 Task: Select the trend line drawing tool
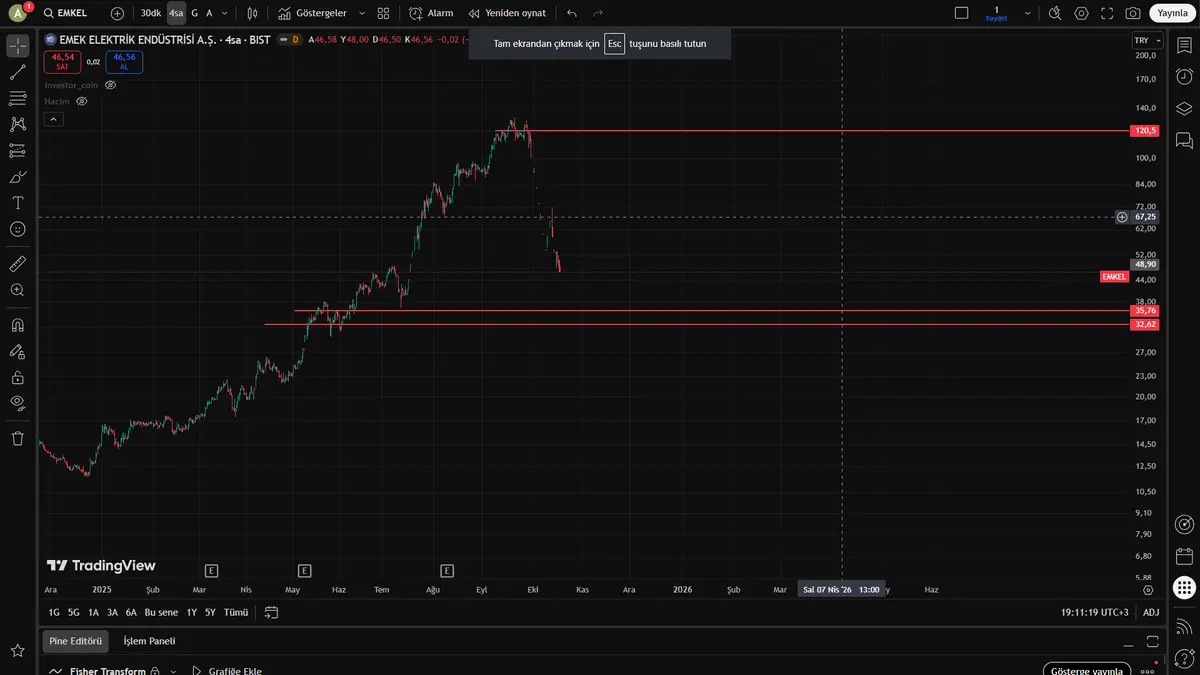pyautogui.click(x=18, y=72)
